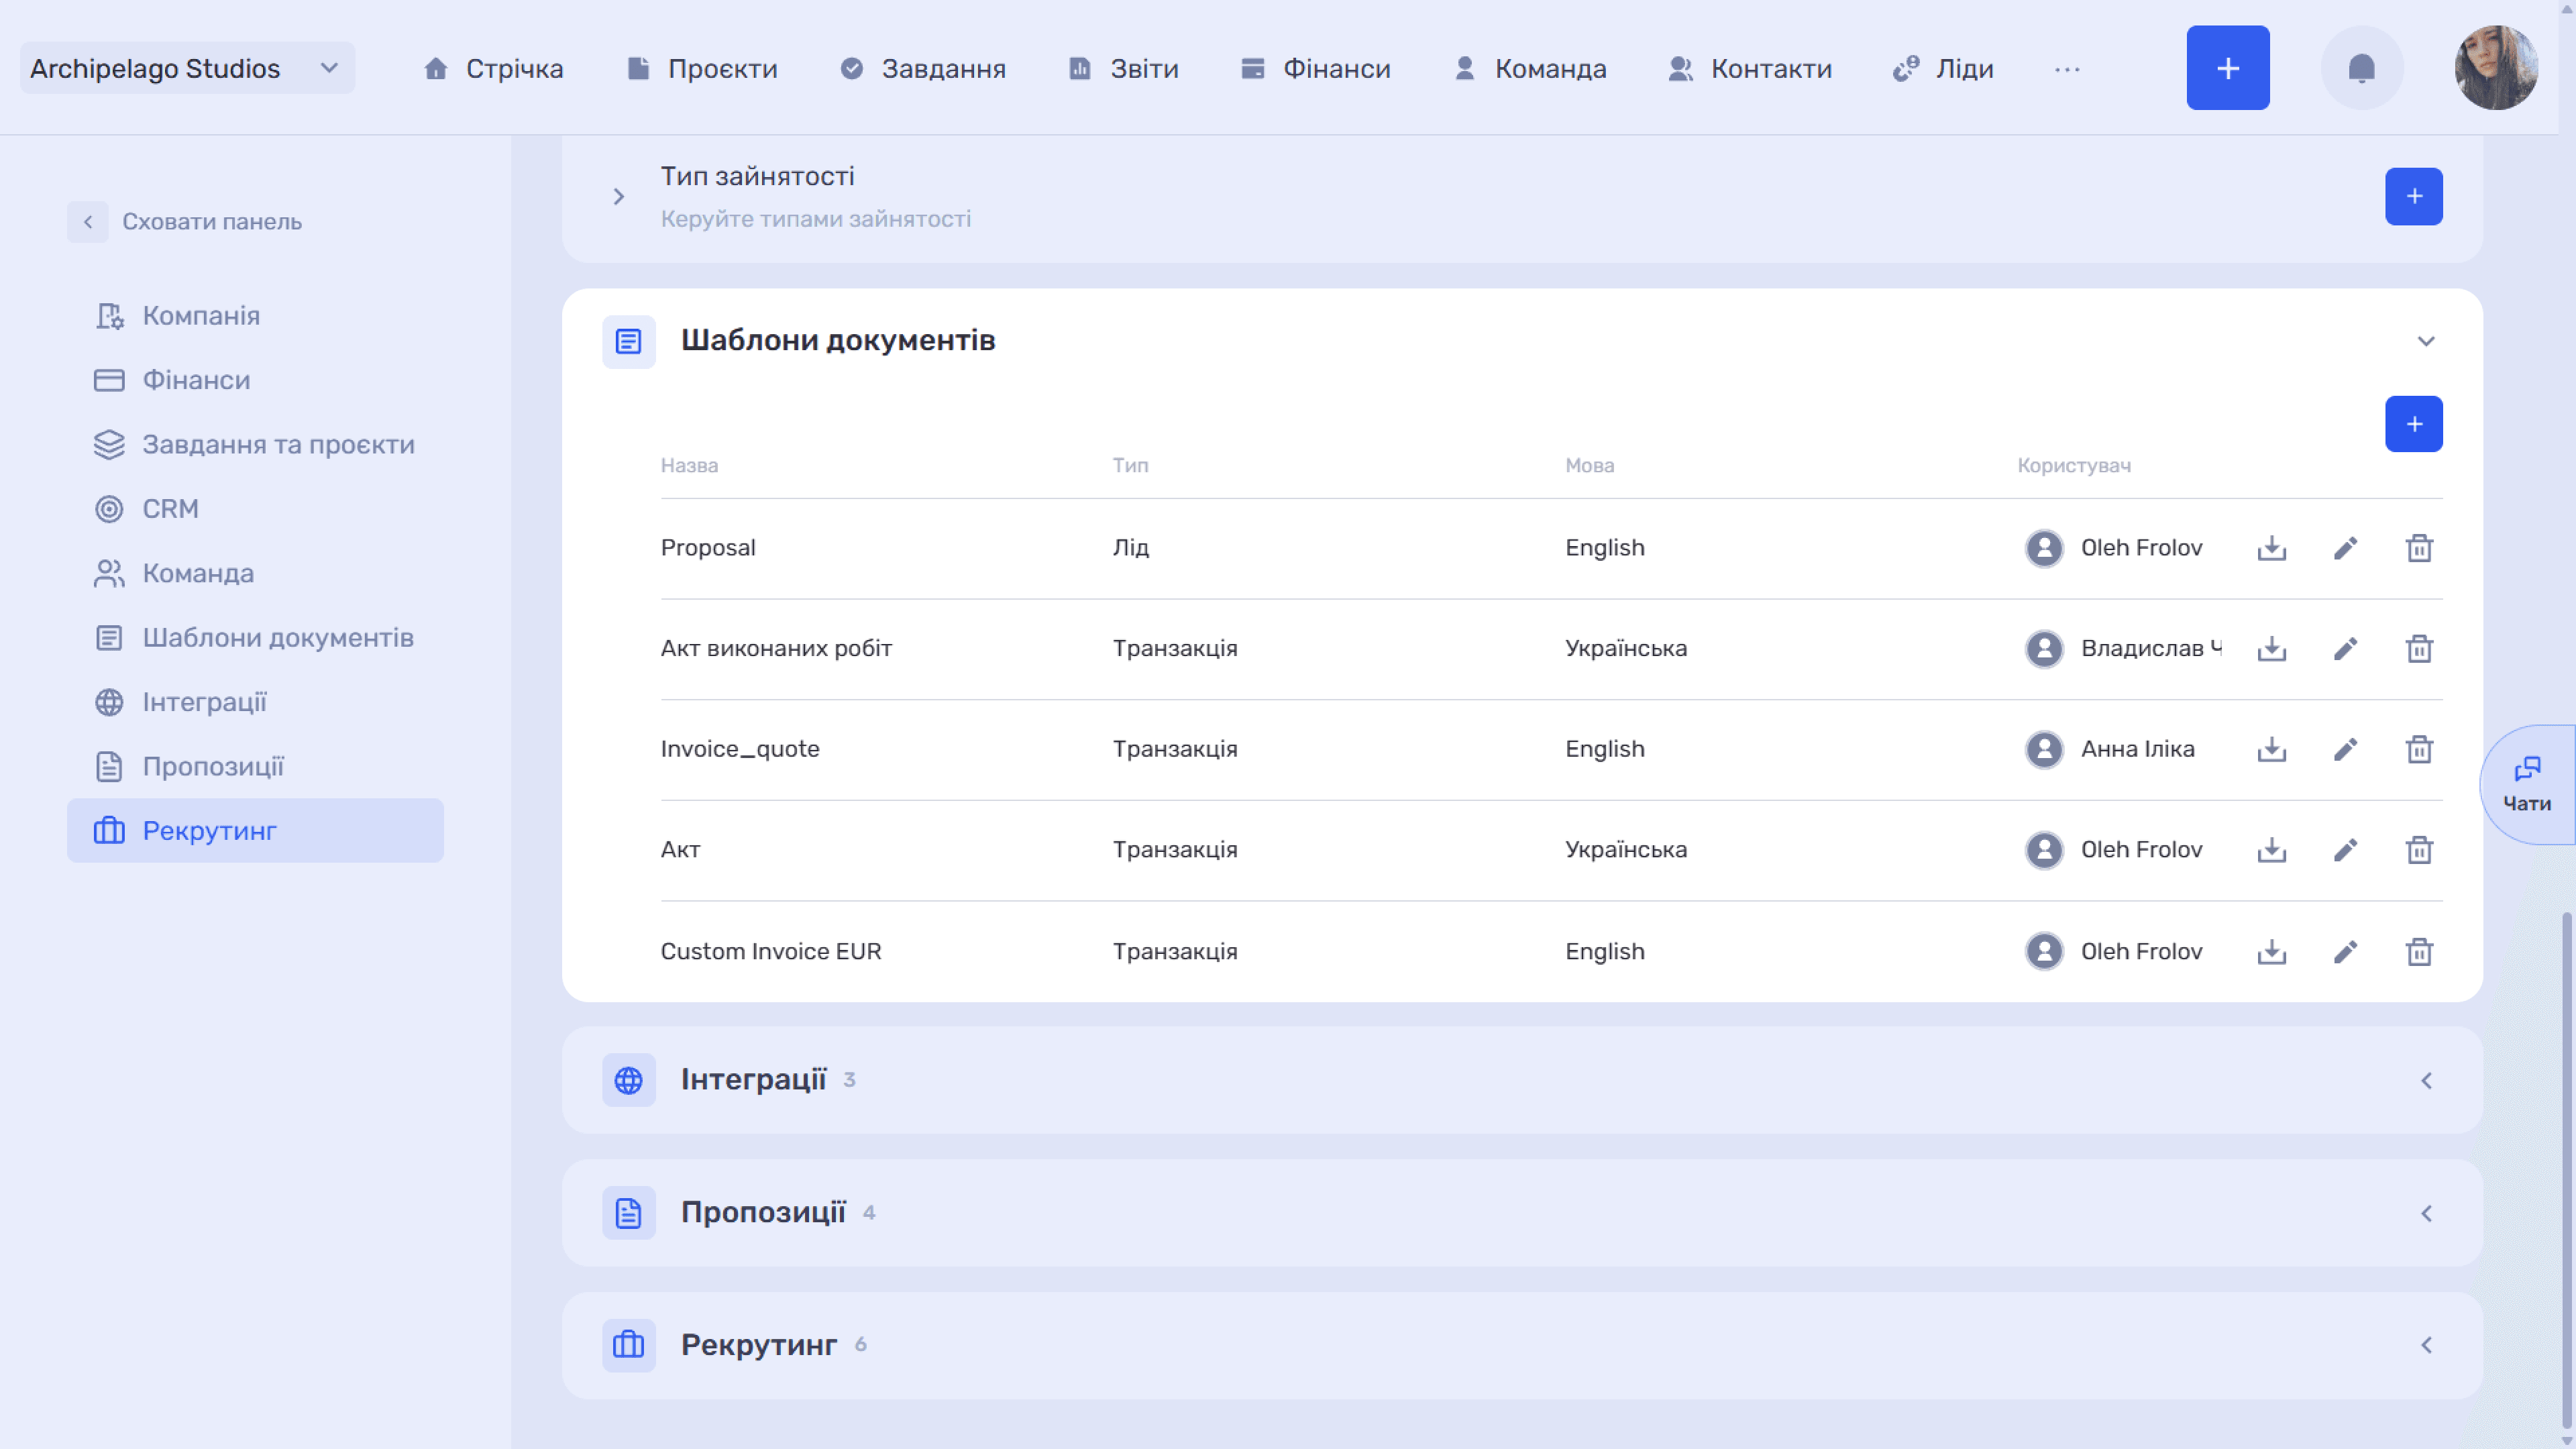Open Завдання in top navigation
This screenshot has height=1449, width=2576.
pyautogui.click(x=923, y=68)
